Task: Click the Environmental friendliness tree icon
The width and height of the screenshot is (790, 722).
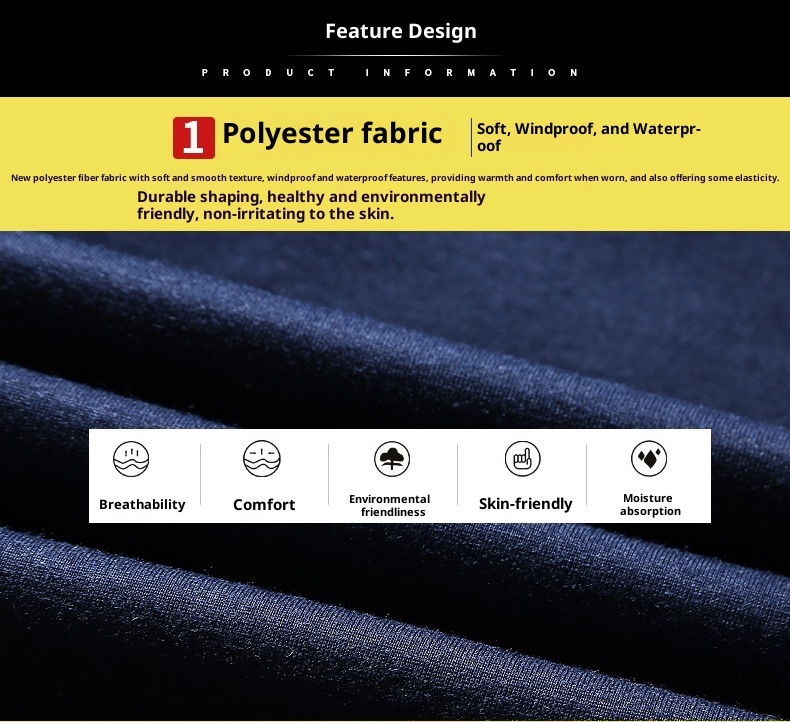Action: click(392, 459)
